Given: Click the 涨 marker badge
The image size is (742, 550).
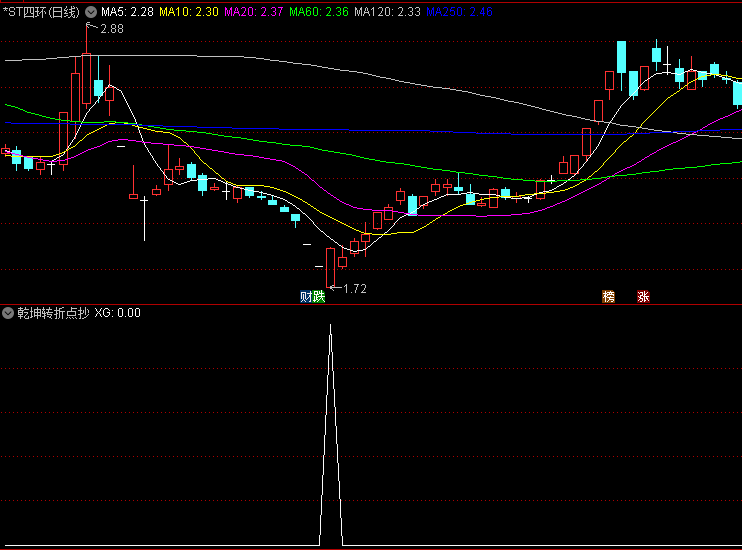Looking at the screenshot, I should [x=643, y=297].
